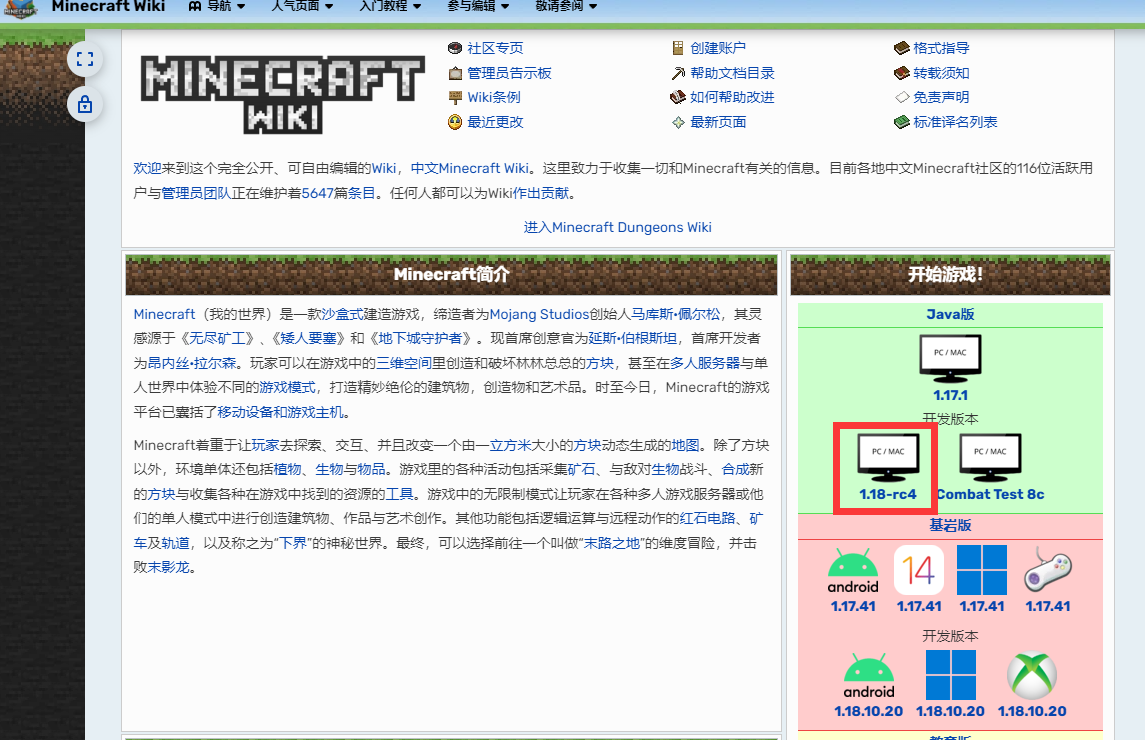Viewport: 1145px width, 740px height.
Task: Open the 中文Minecraft Wiki link
Action: [x=470, y=168]
